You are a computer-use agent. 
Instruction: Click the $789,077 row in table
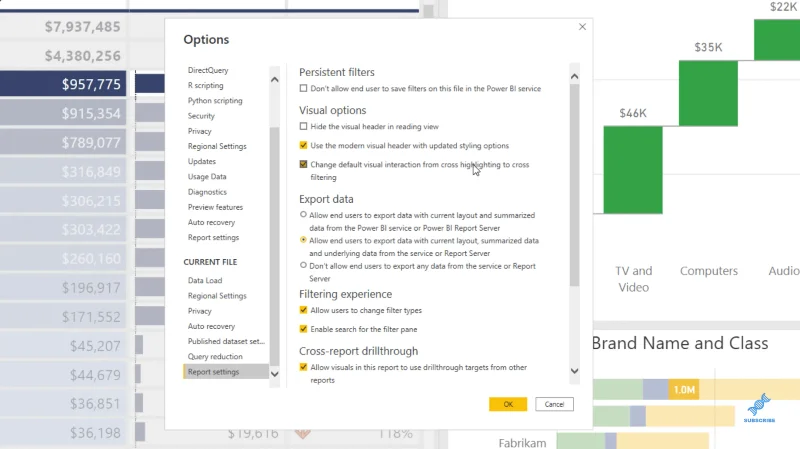pyautogui.click(x=63, y=142)
